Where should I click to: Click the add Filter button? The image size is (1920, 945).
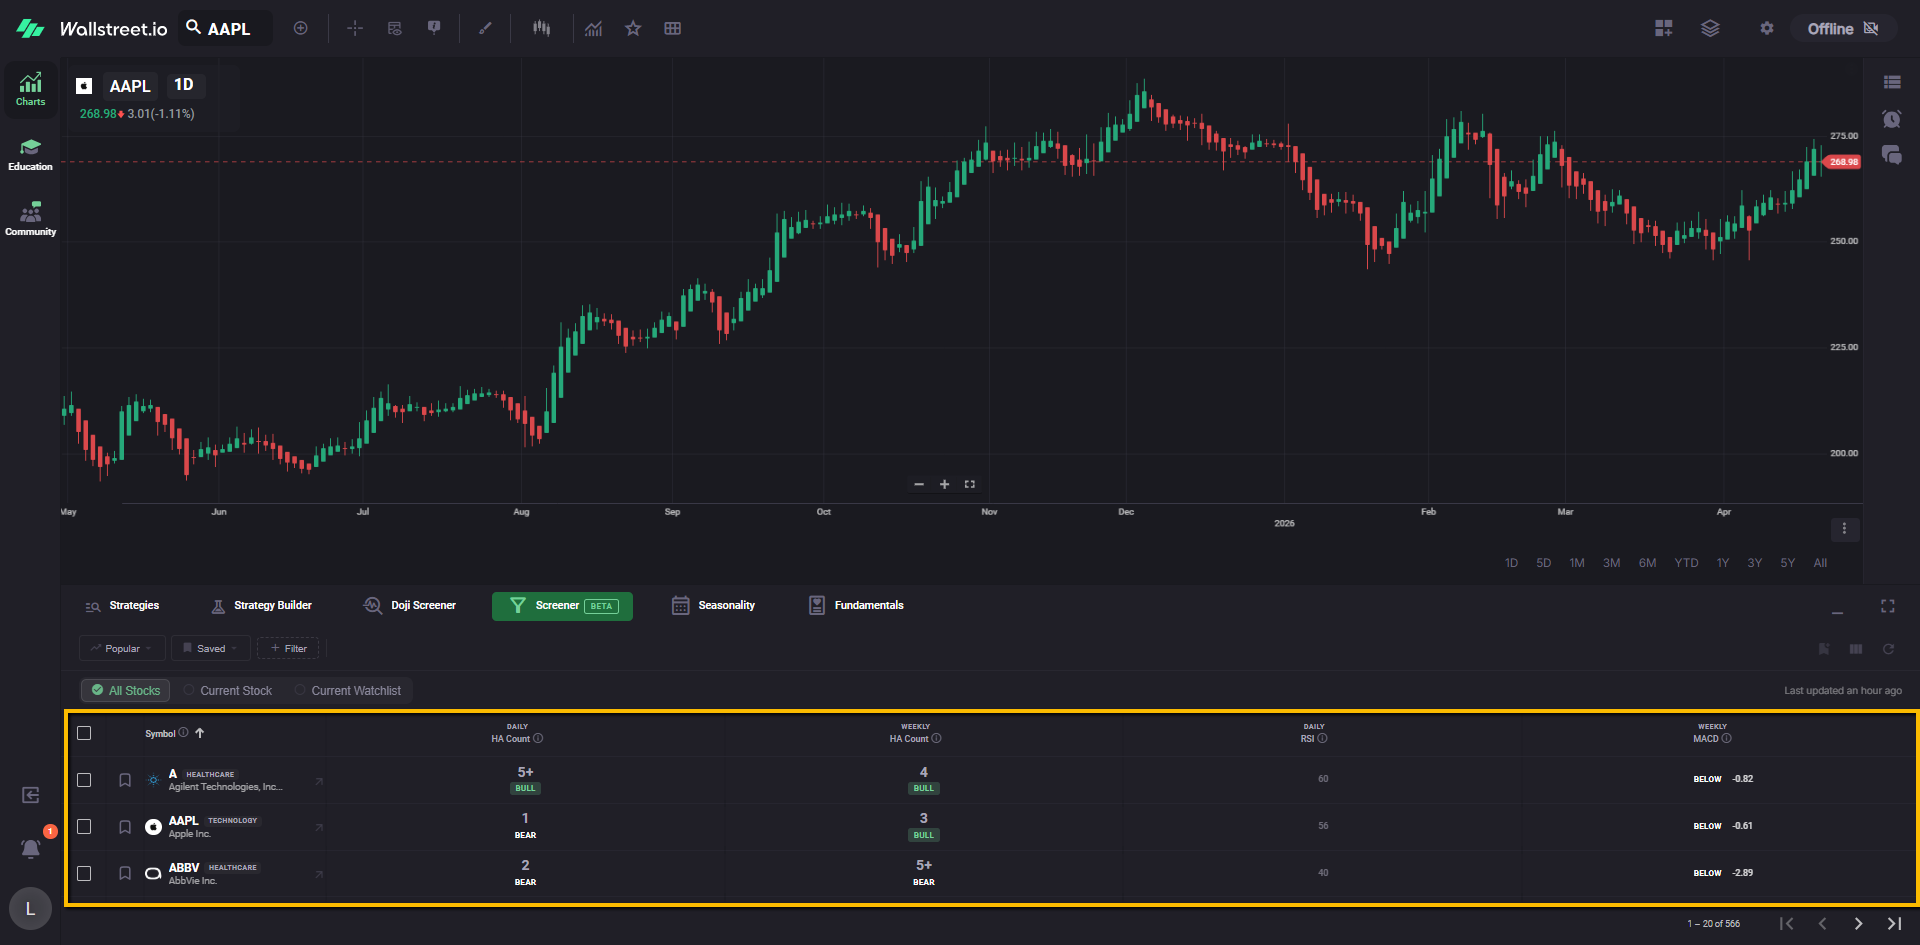(288, 648)
